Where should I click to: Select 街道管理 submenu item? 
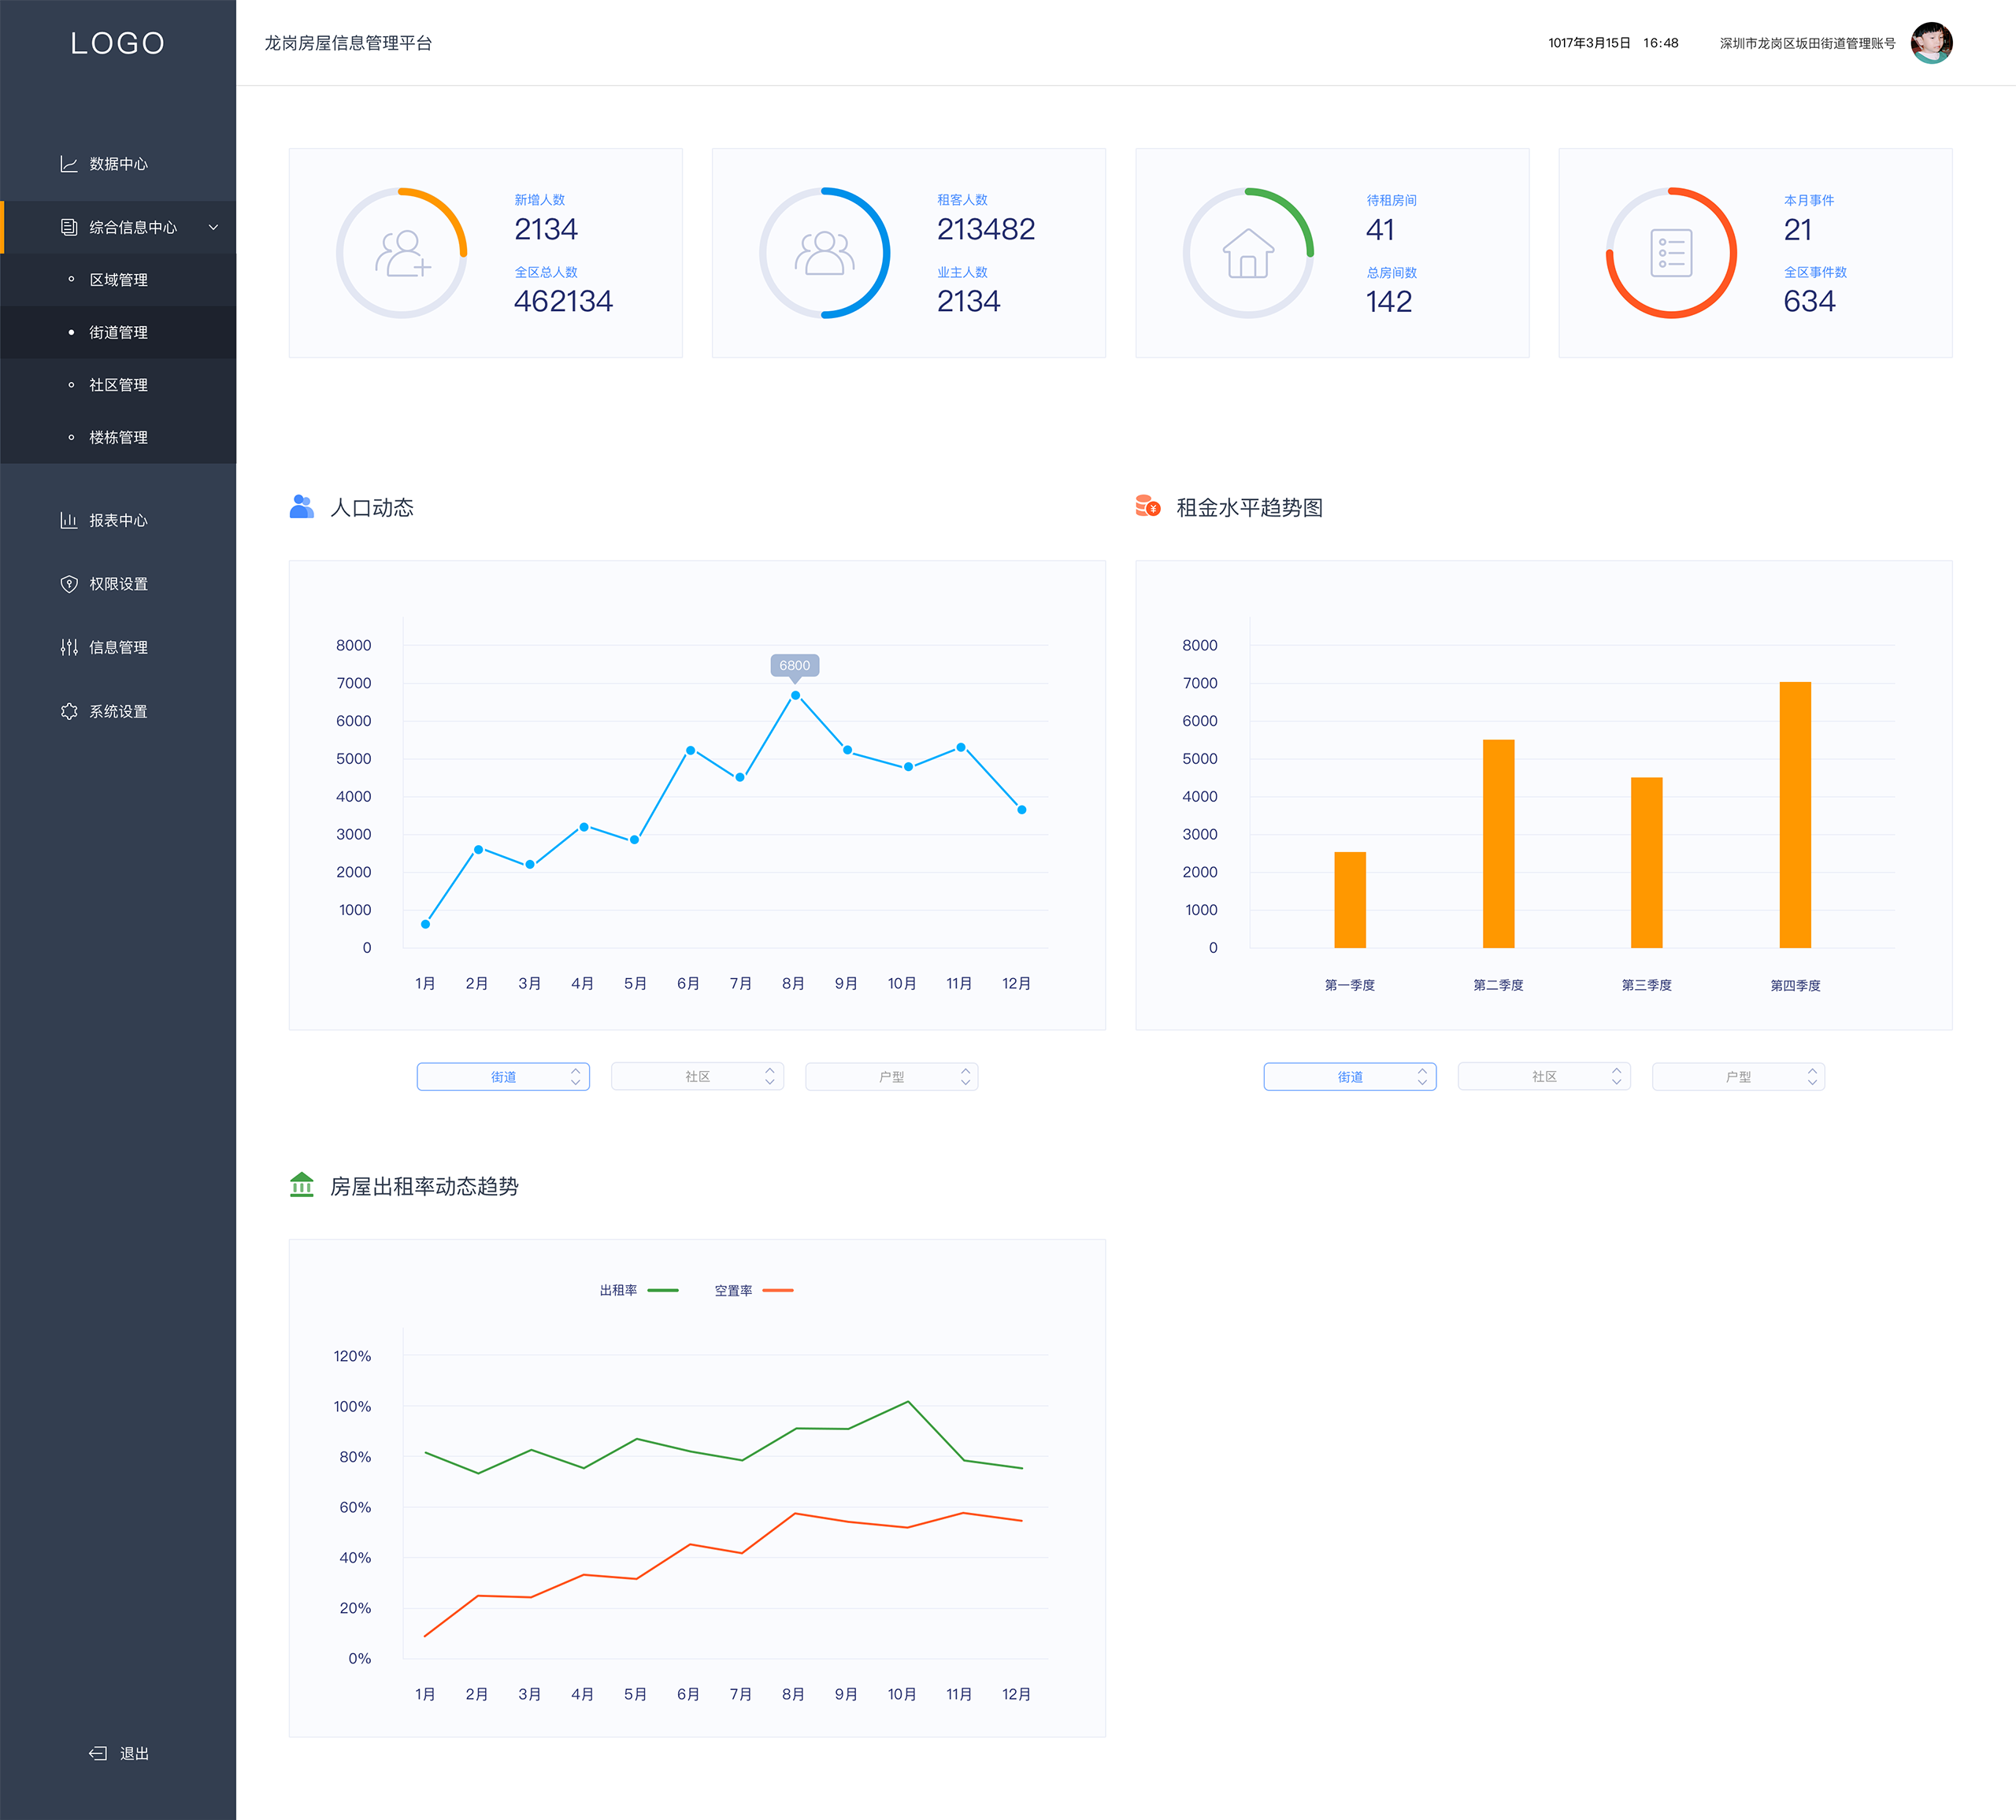point(118,332)
